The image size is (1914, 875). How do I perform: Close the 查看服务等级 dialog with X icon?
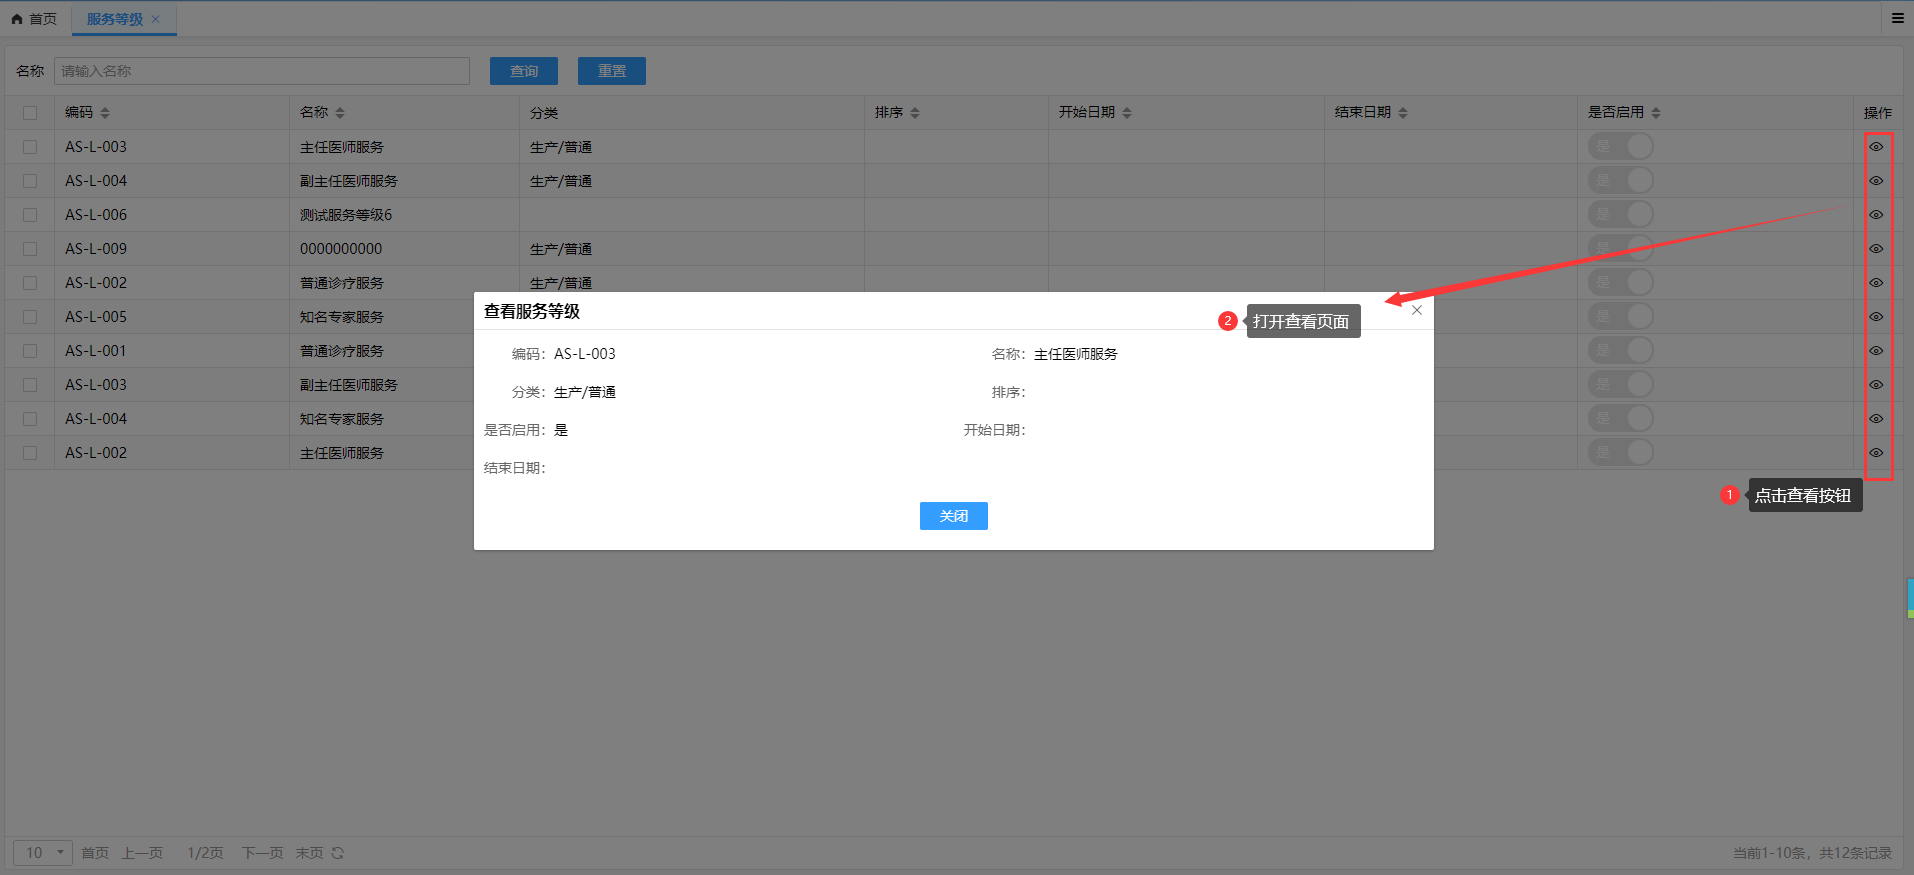click(x=1416, y=310)
